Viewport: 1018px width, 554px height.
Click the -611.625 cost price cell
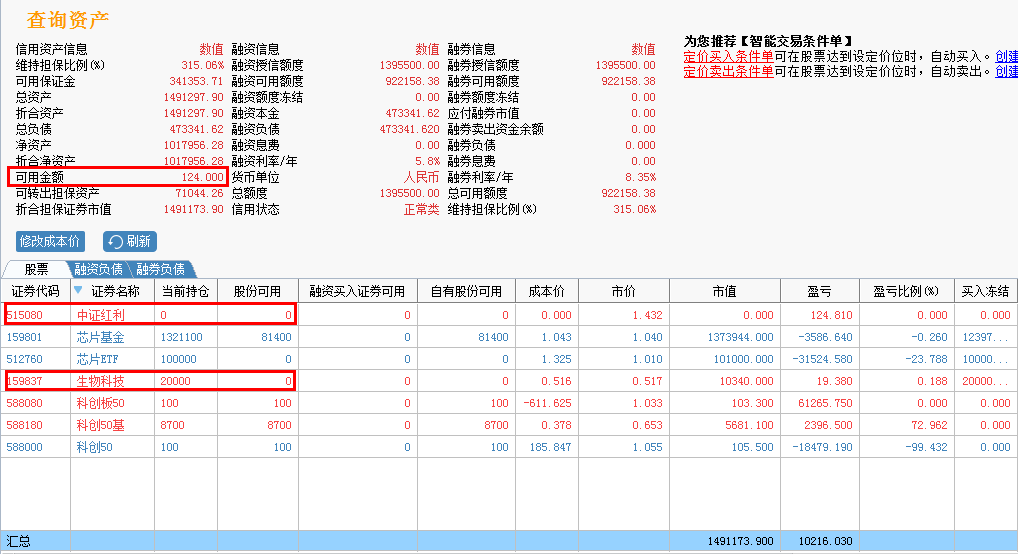[548, 403]
